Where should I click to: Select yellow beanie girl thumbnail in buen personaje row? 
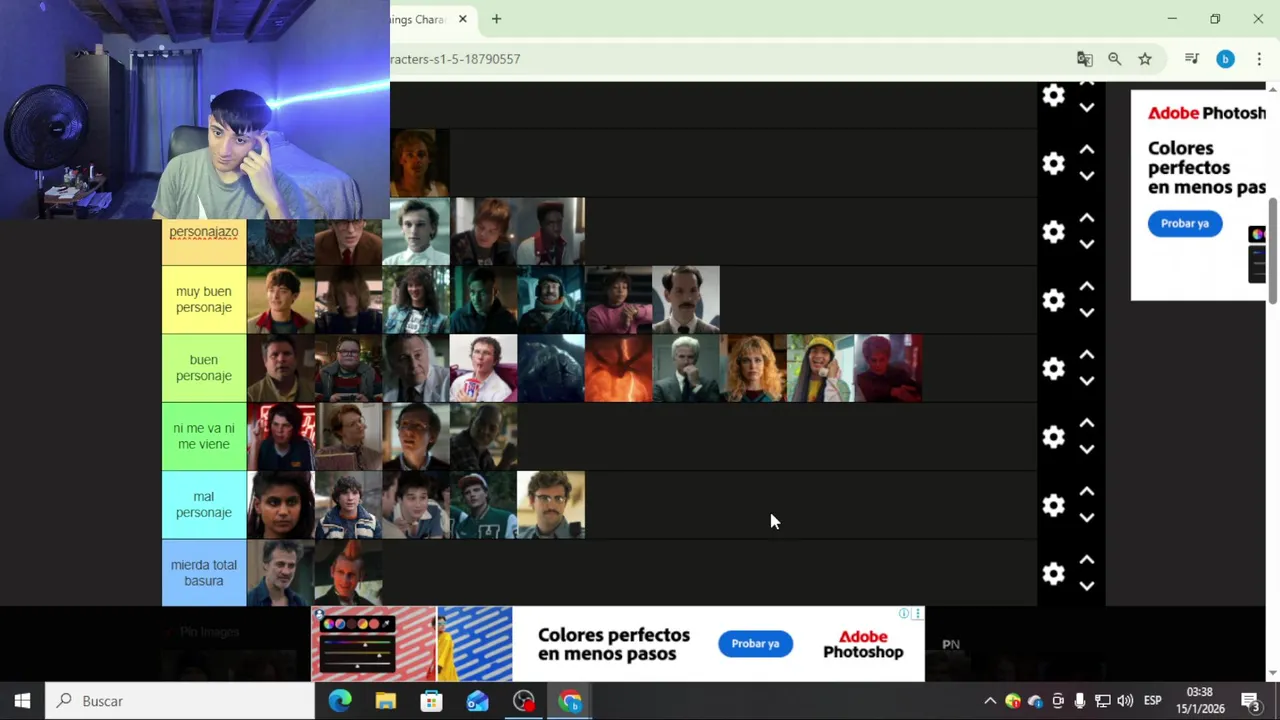click(x=821, y=368)
